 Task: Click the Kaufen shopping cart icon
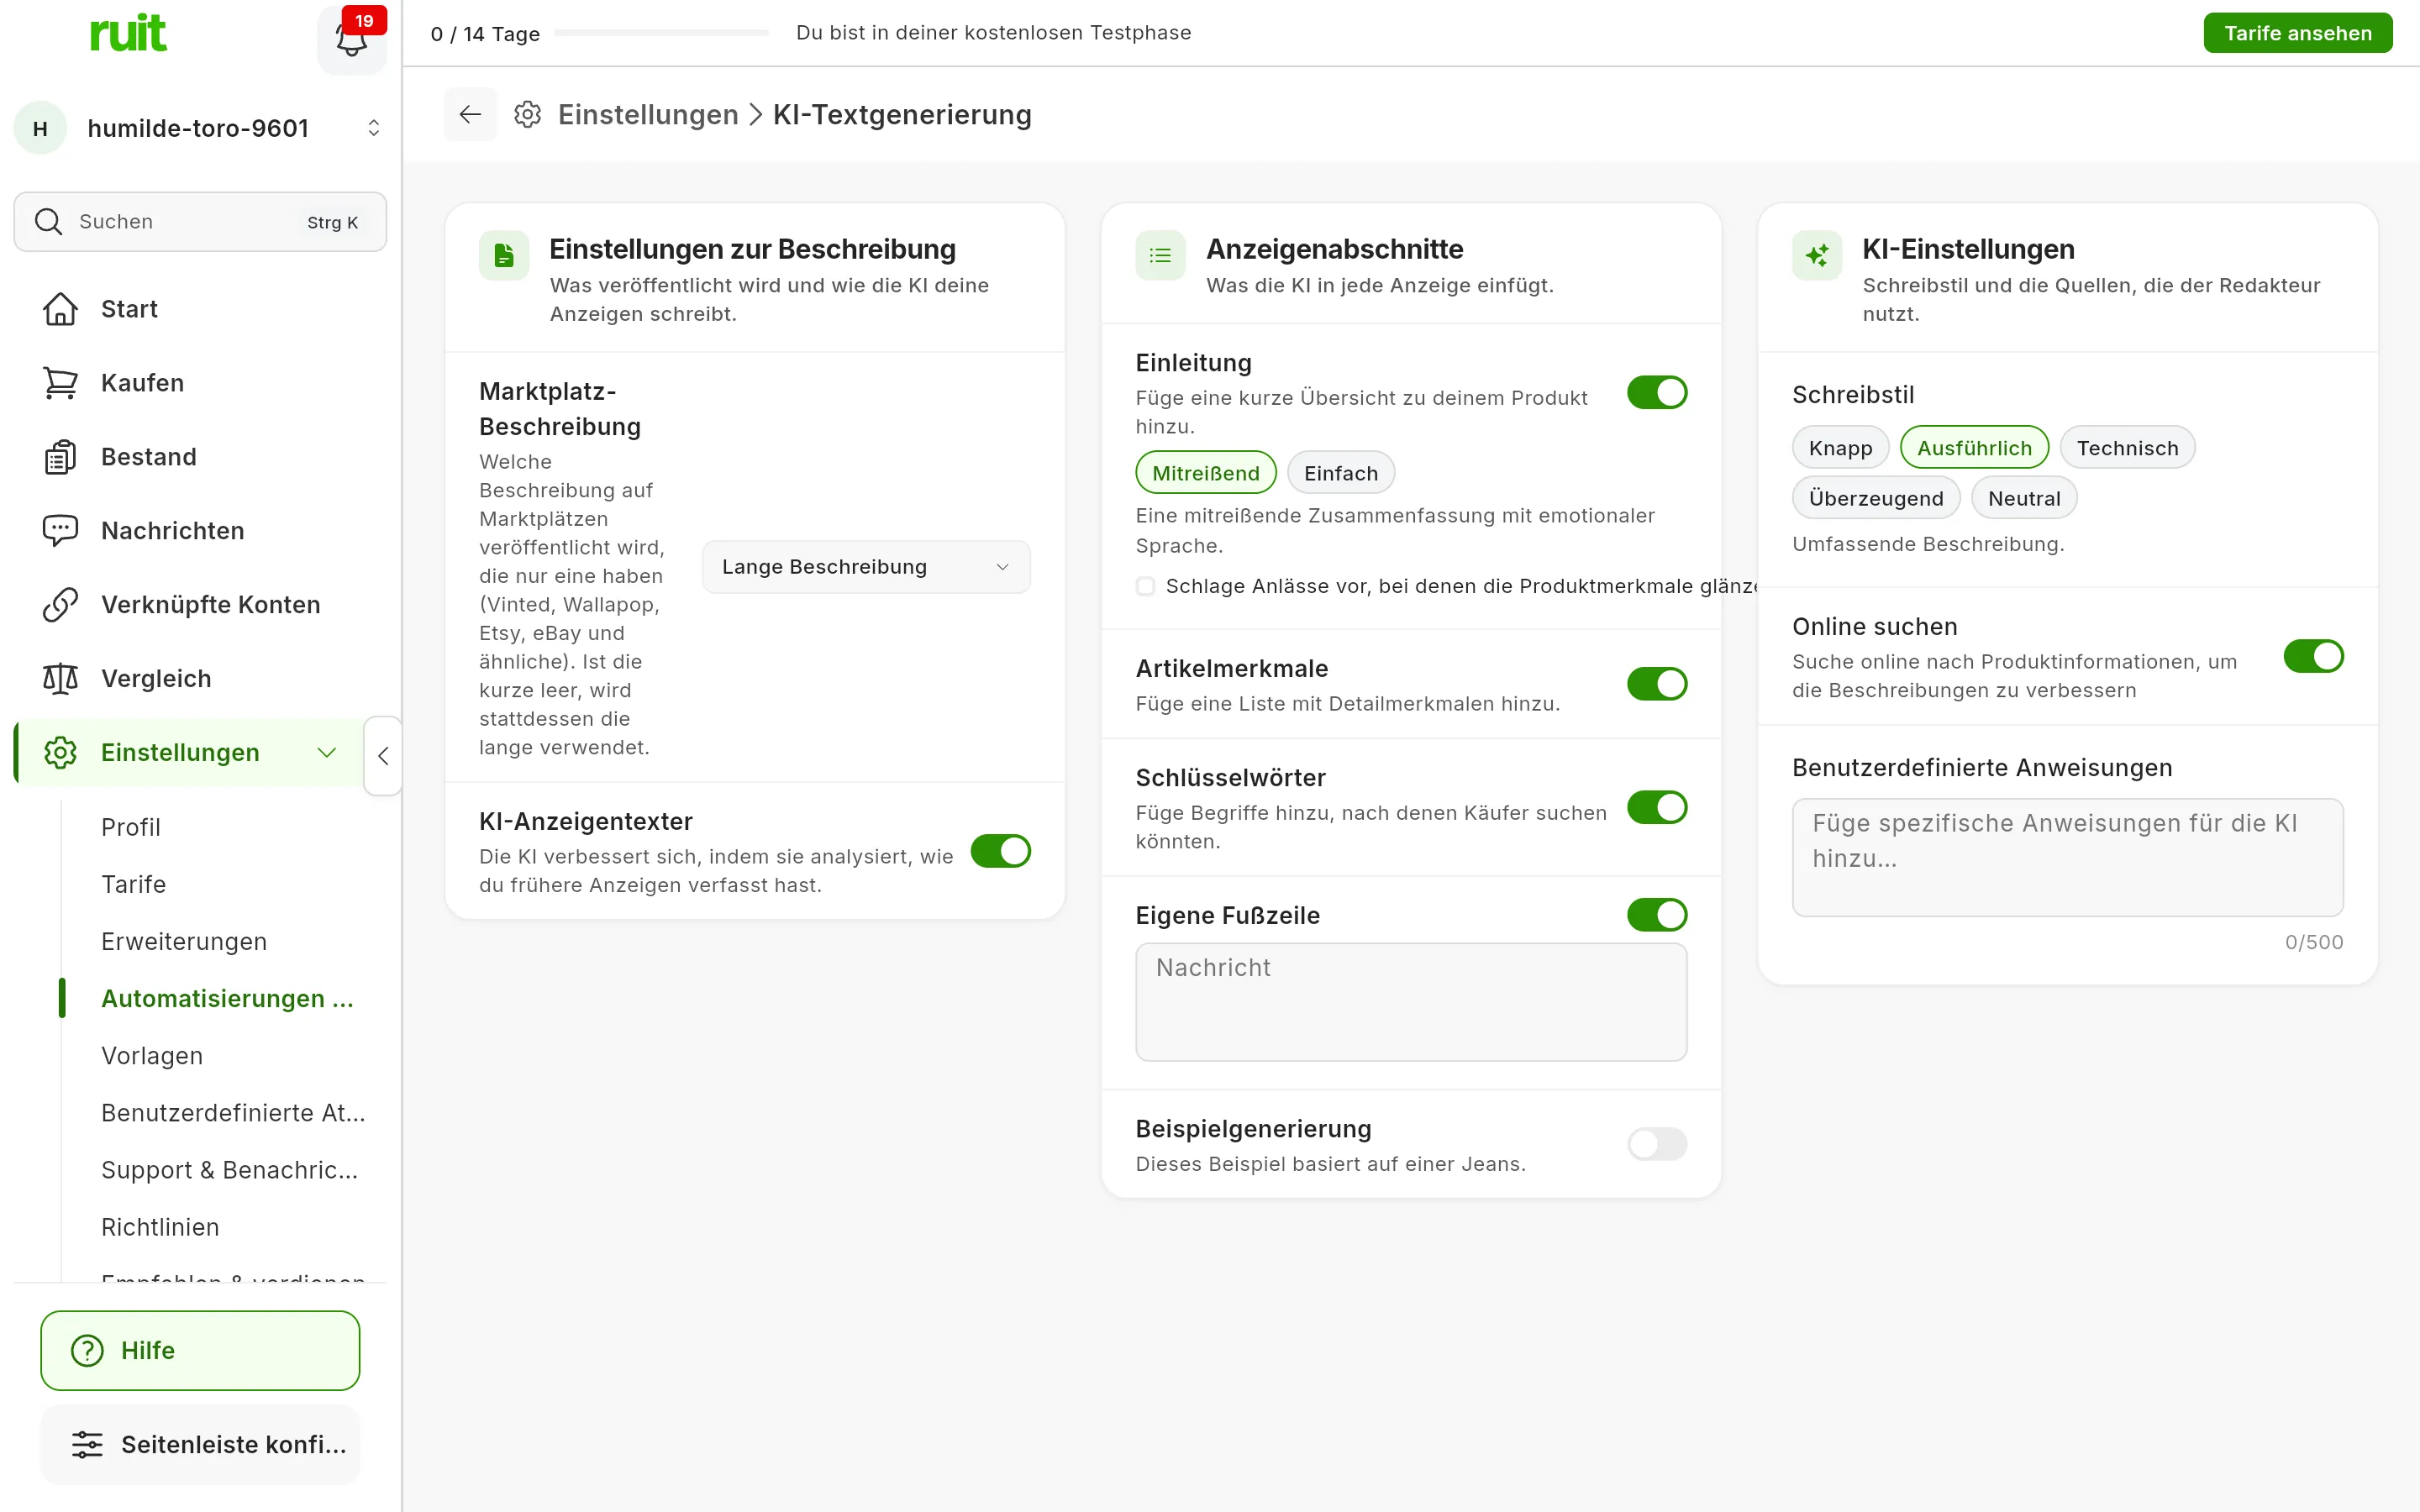click(60, 383)
